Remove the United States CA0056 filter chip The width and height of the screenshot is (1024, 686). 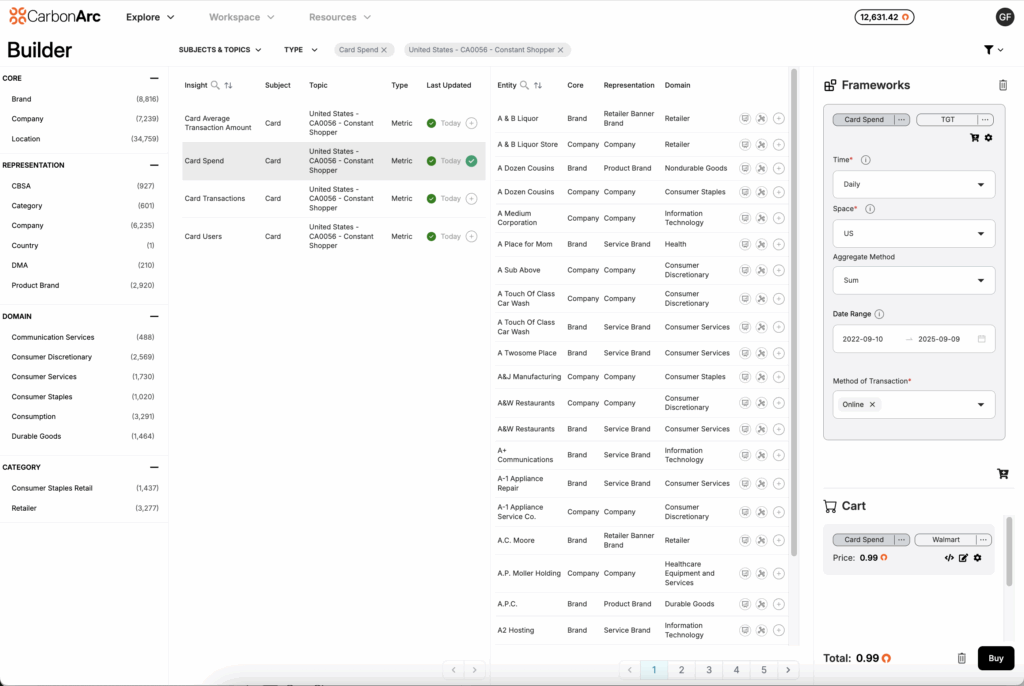[560, 50]
